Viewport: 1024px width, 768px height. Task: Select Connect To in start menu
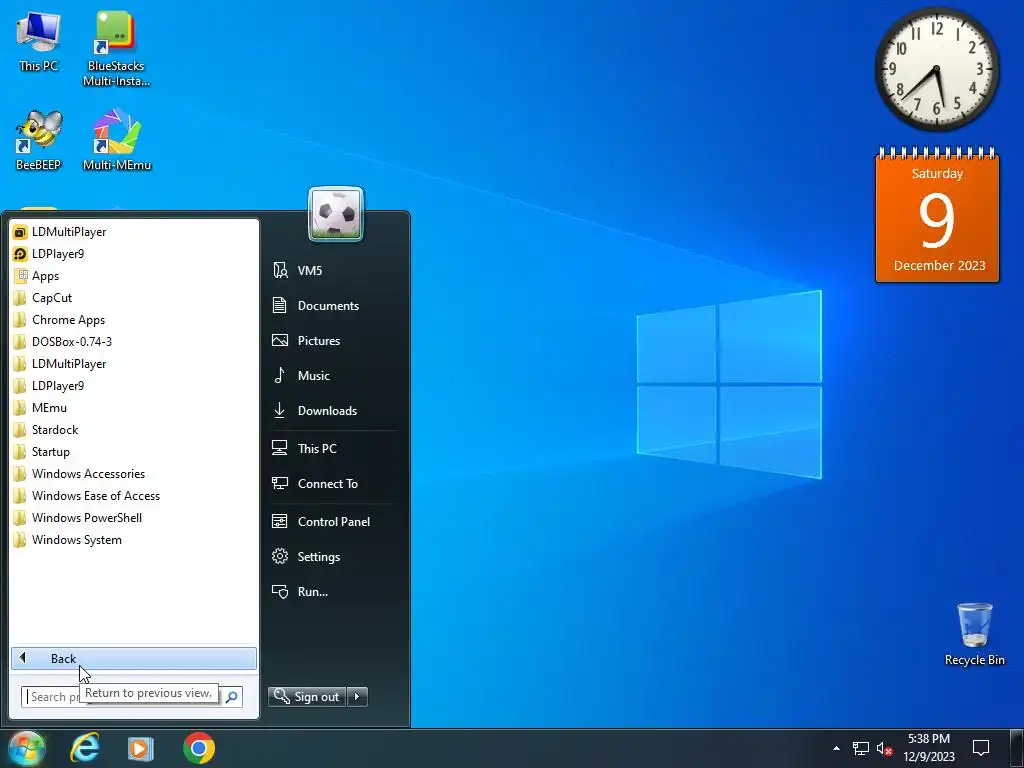[333, 484]
